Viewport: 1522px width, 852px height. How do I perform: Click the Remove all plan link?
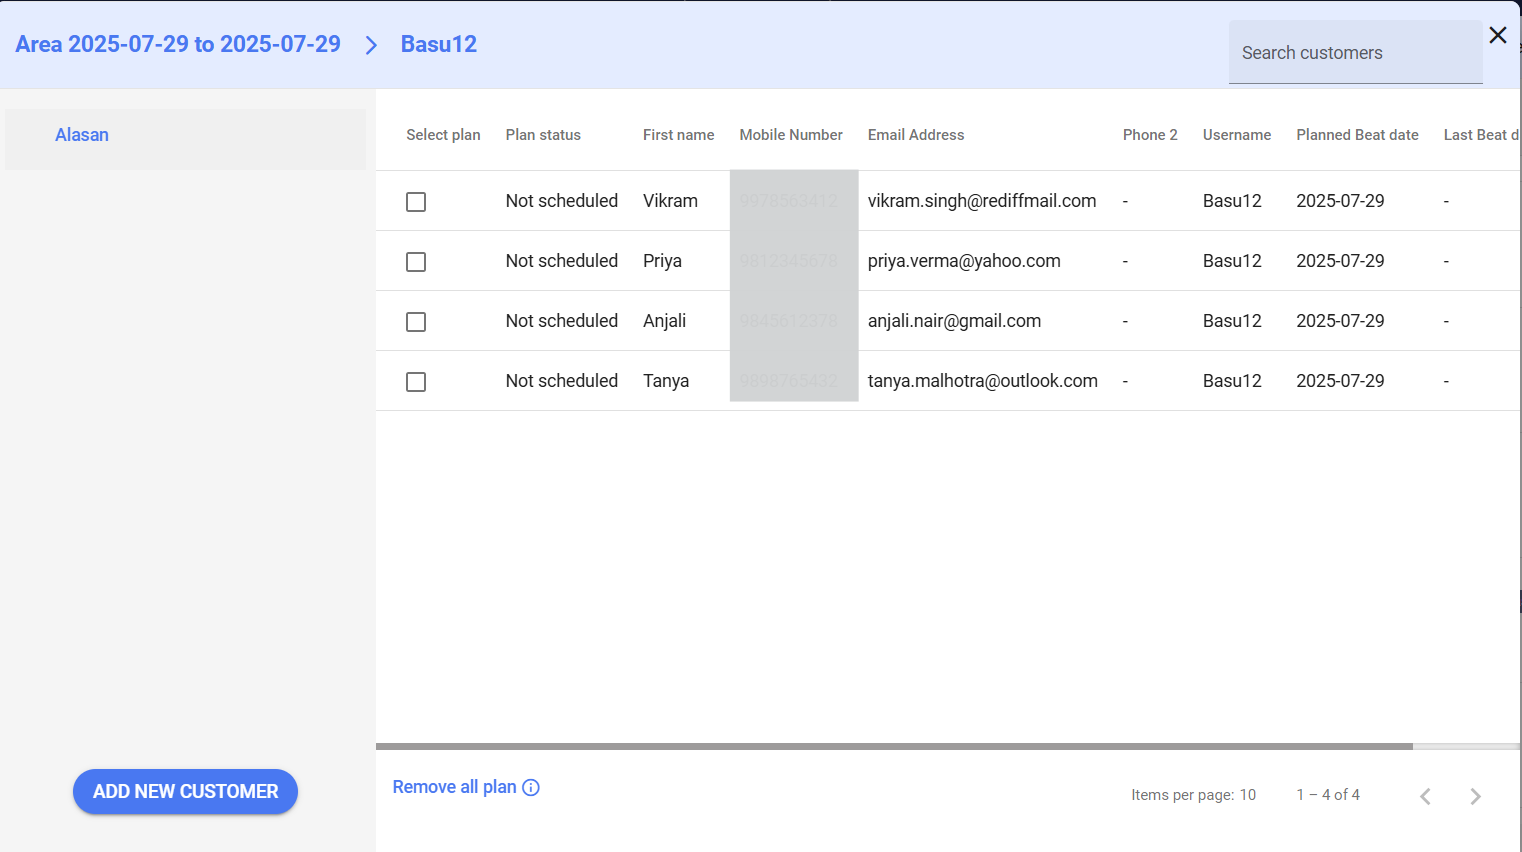tap(454, 787)
